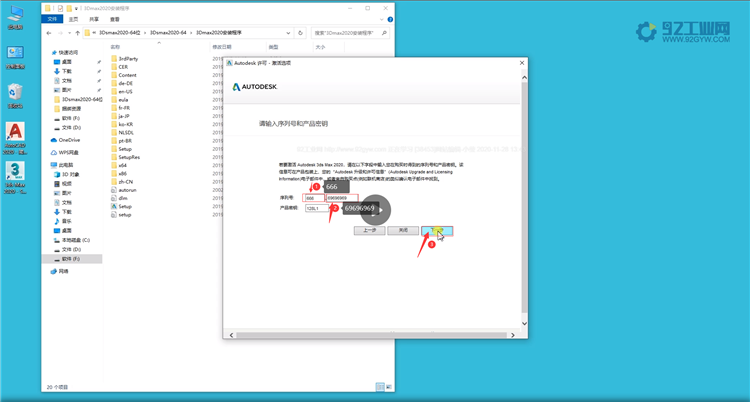This screenshot has height=402, width=750.
Task: Open the 文件 menu tab in Explorer
Action: (52, 19)
